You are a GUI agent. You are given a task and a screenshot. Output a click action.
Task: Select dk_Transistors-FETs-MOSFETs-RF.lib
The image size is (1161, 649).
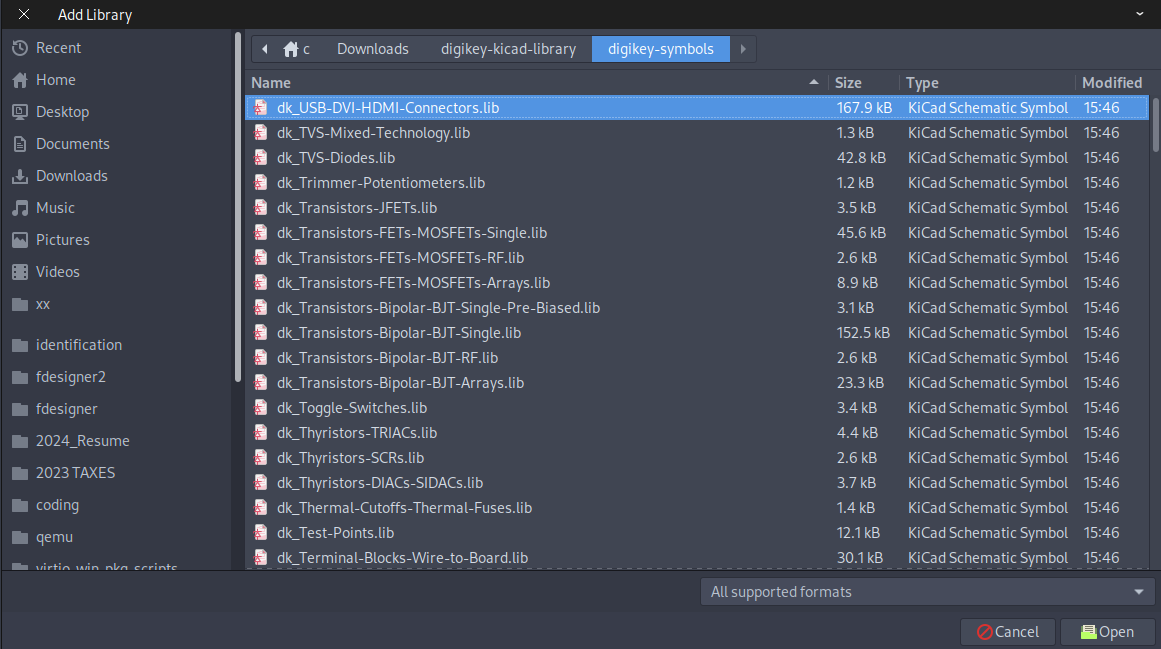coord(697,258)
